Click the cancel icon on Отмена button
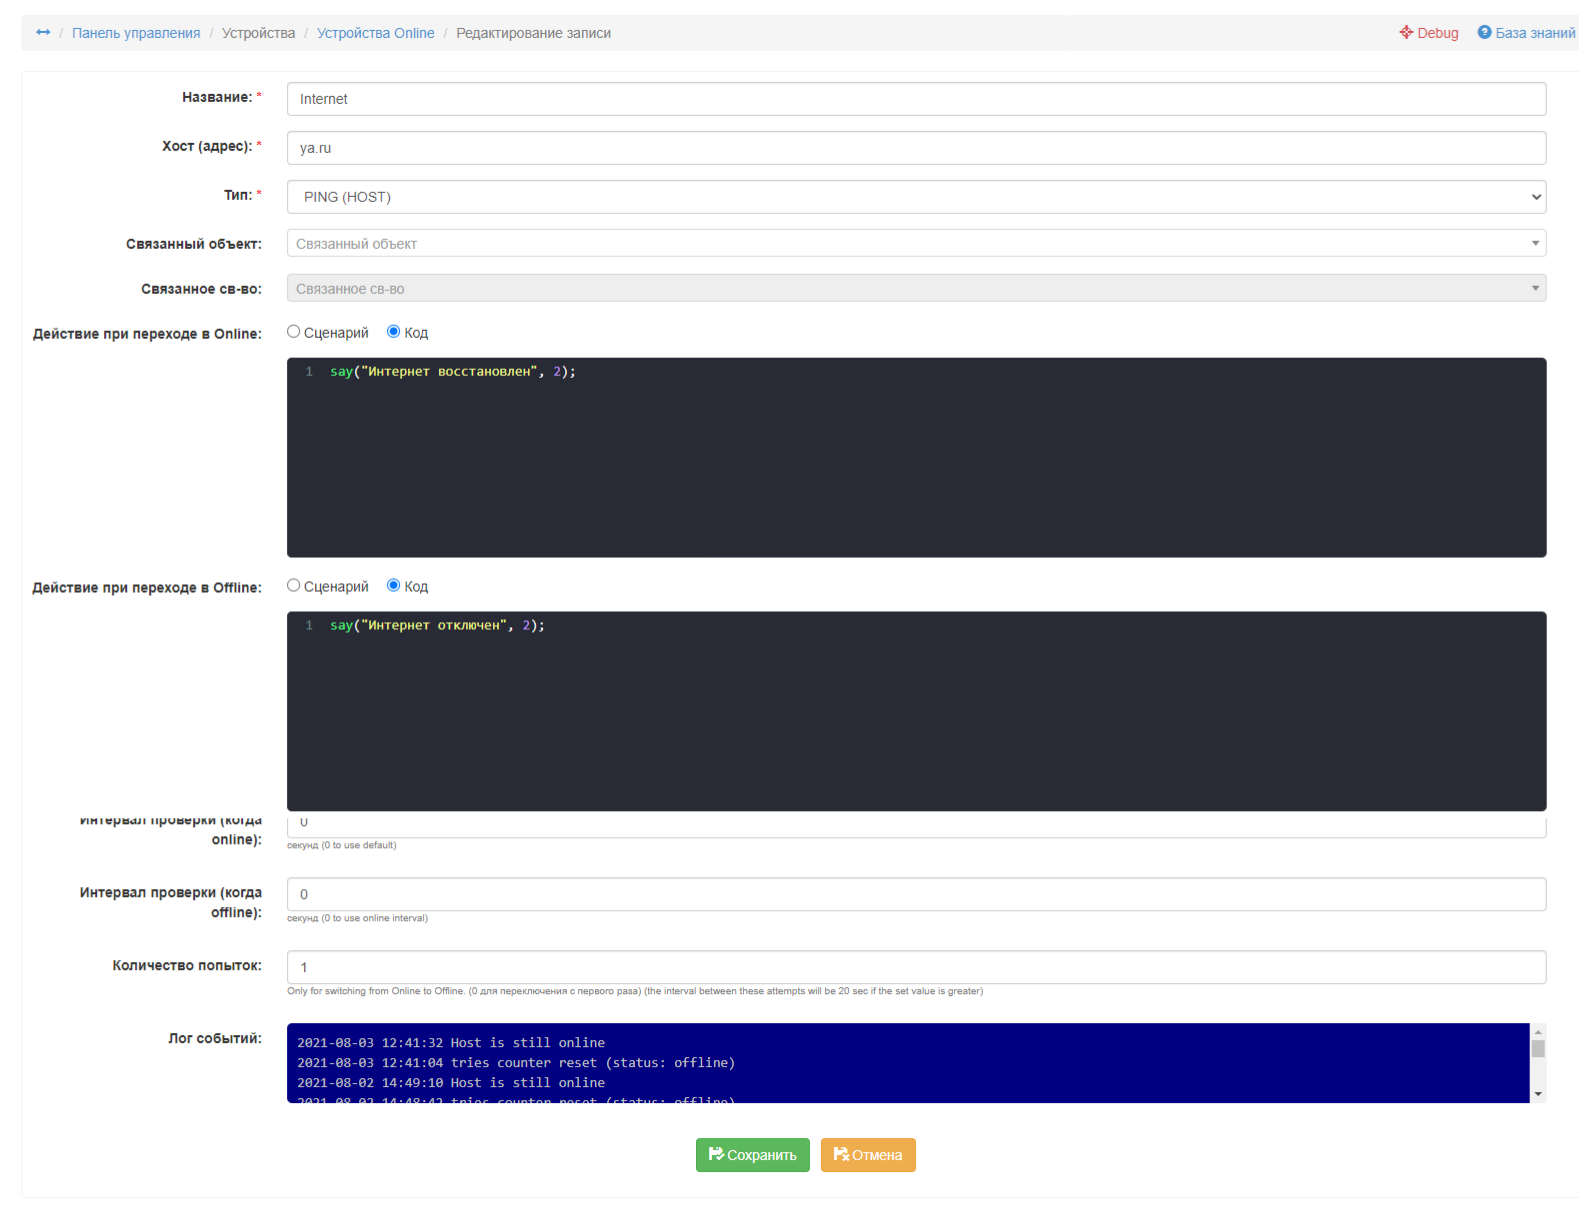1579x1221 pixels. (x=840, y=1154)
